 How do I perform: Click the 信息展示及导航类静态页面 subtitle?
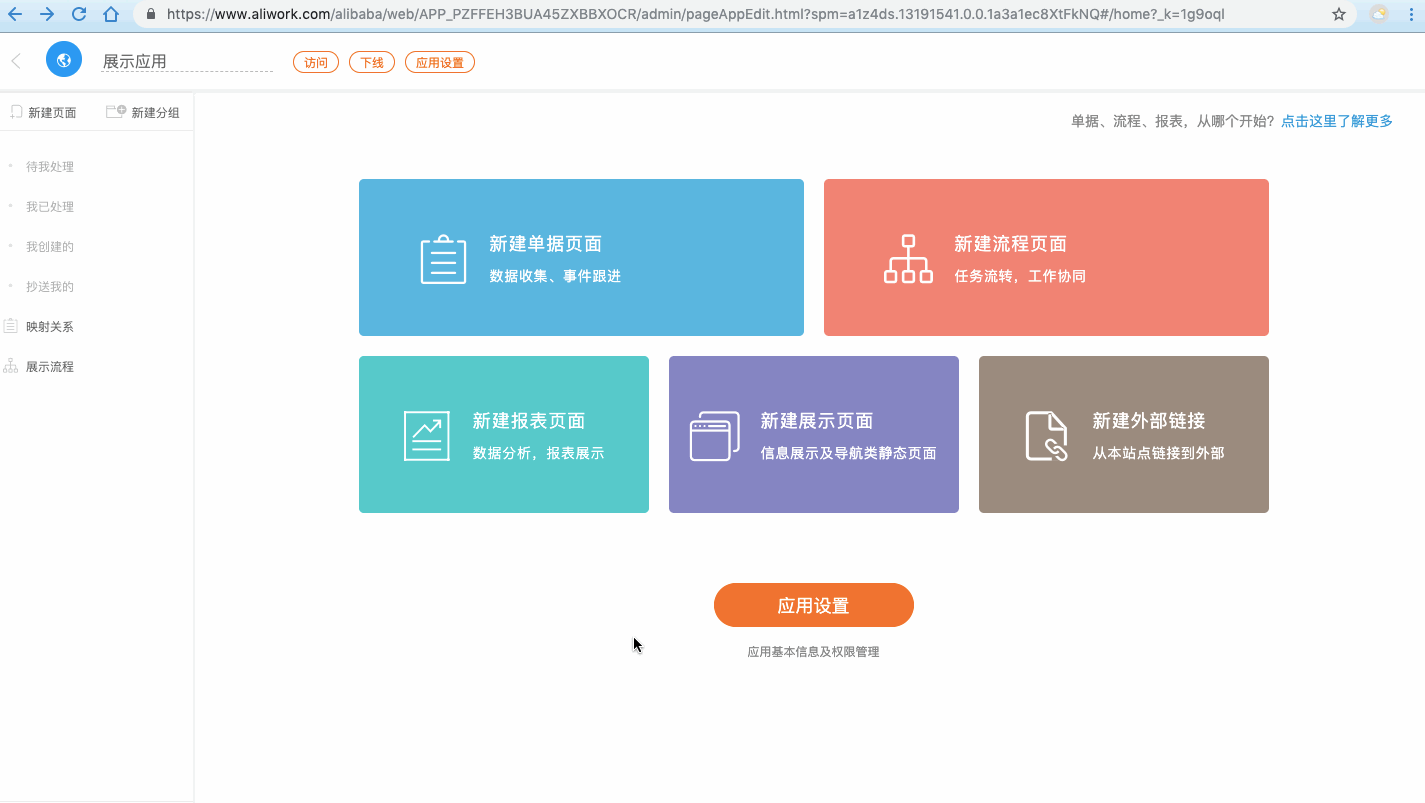coord(849,453)
